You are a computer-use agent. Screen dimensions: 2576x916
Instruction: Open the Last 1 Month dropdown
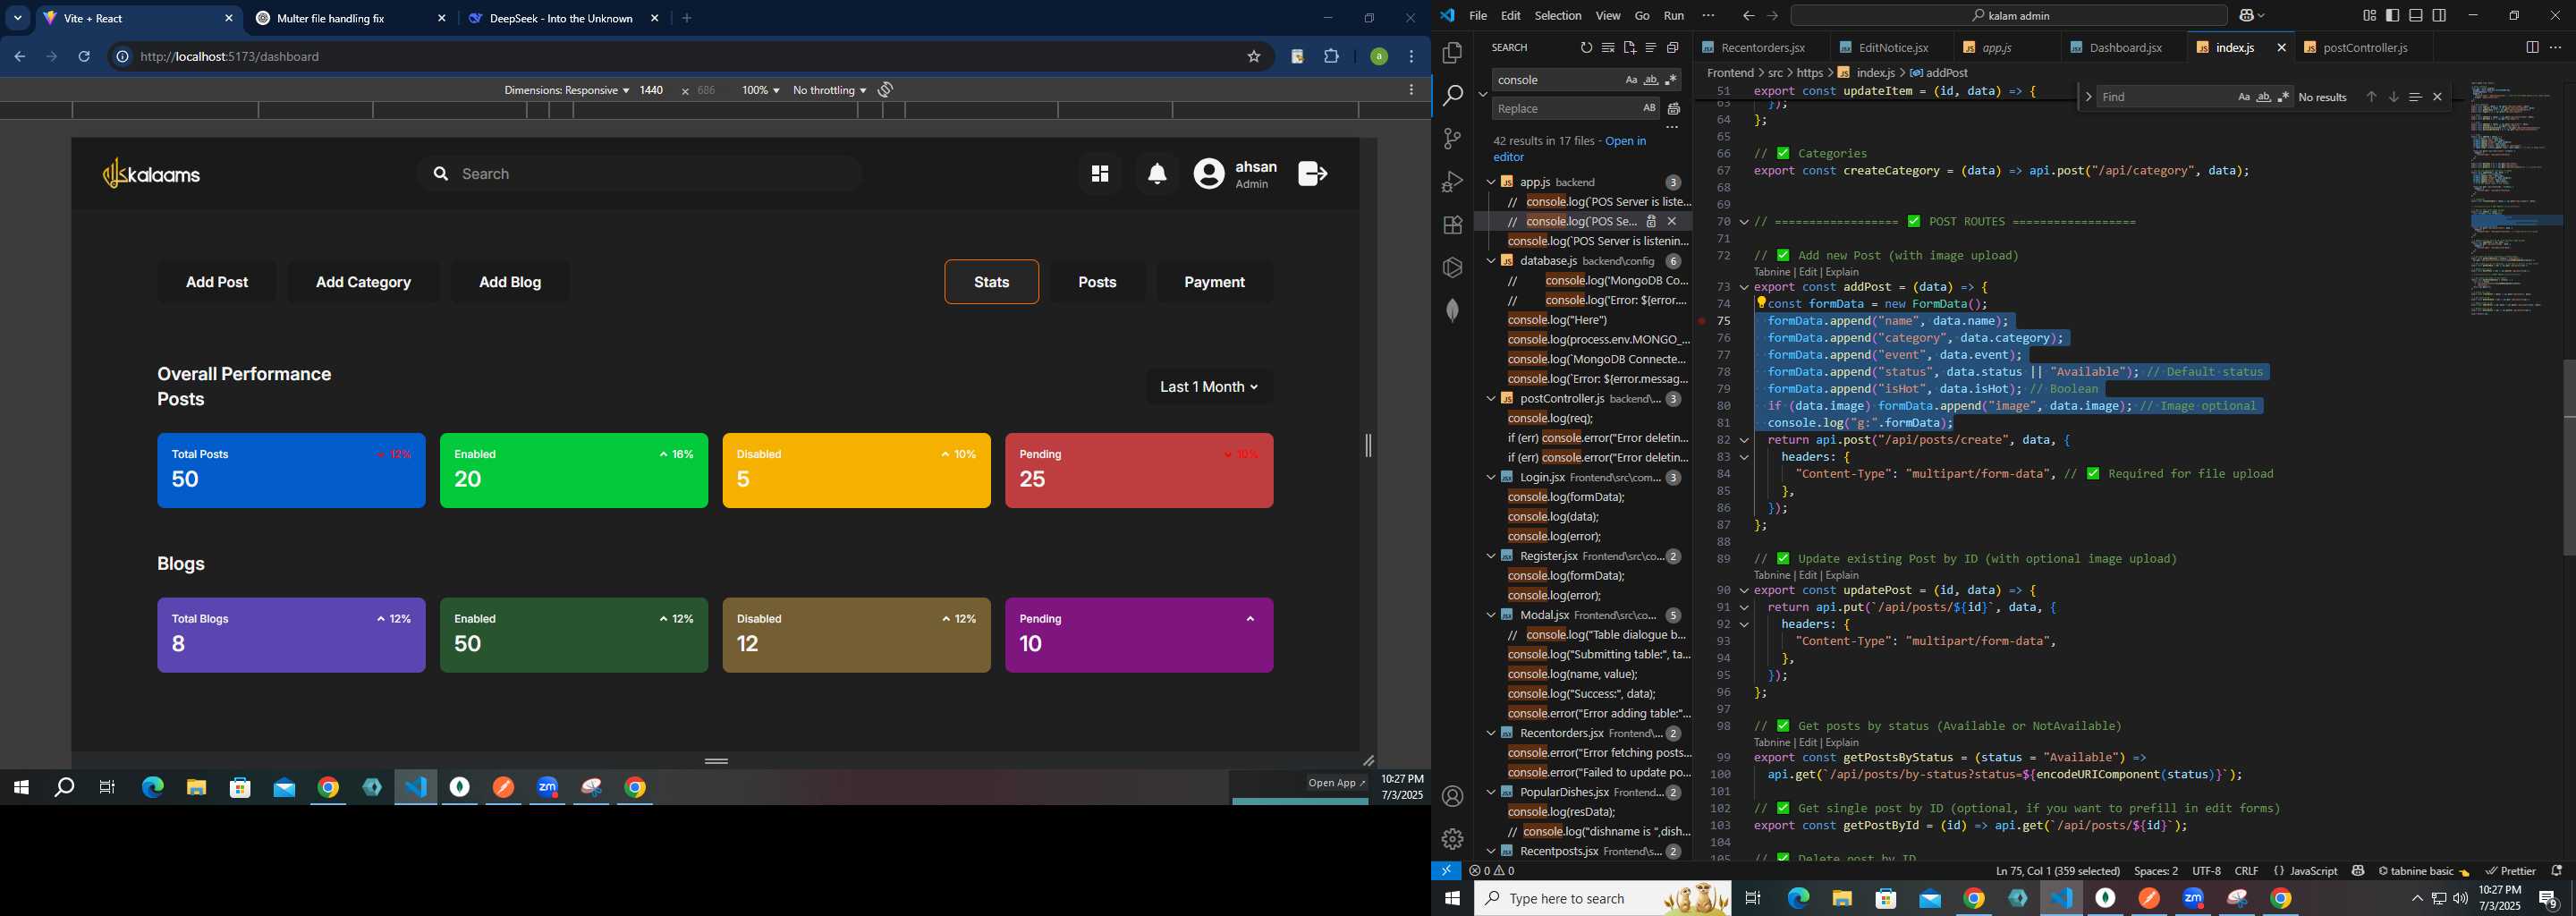click(x=1209, y=387)
